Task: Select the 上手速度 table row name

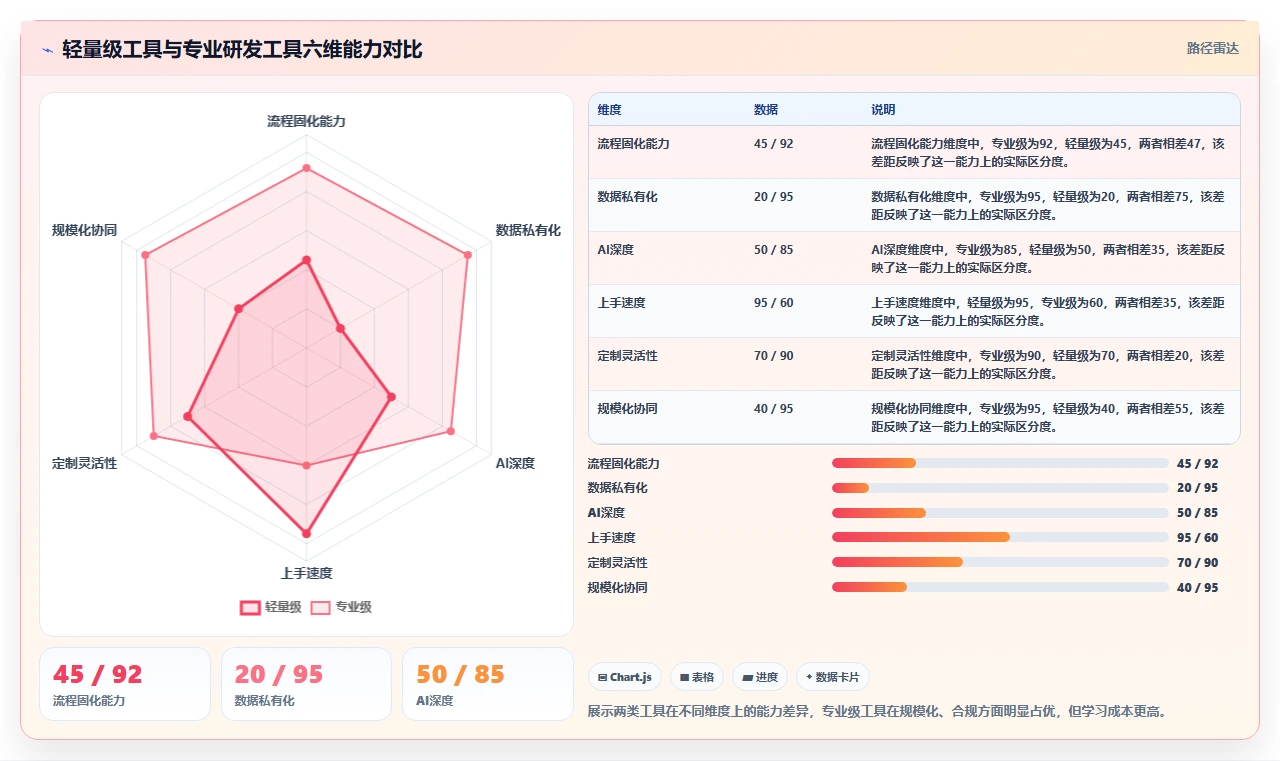Action: (621, 303)
